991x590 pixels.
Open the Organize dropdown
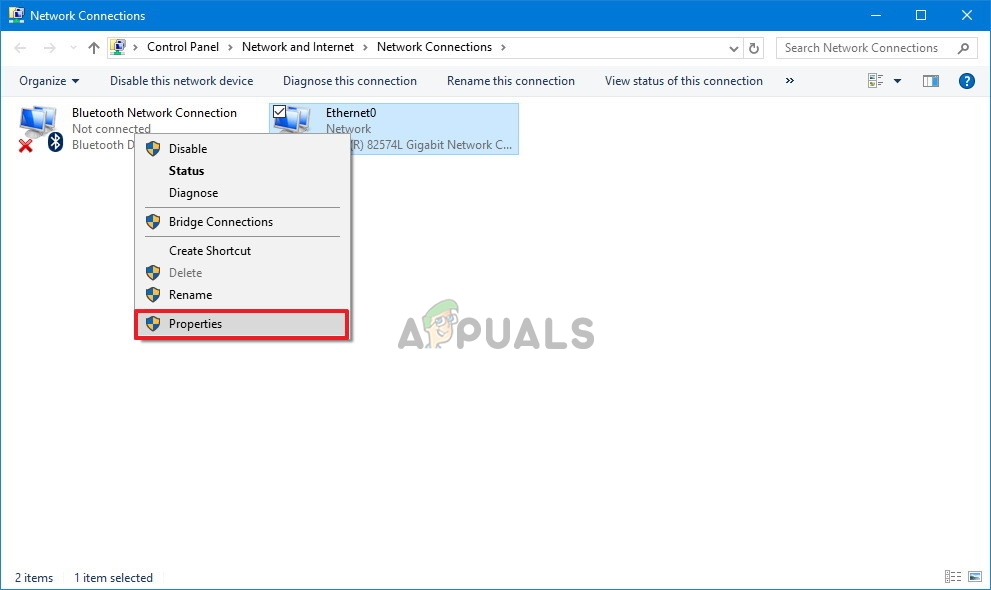tap(47, 81)
